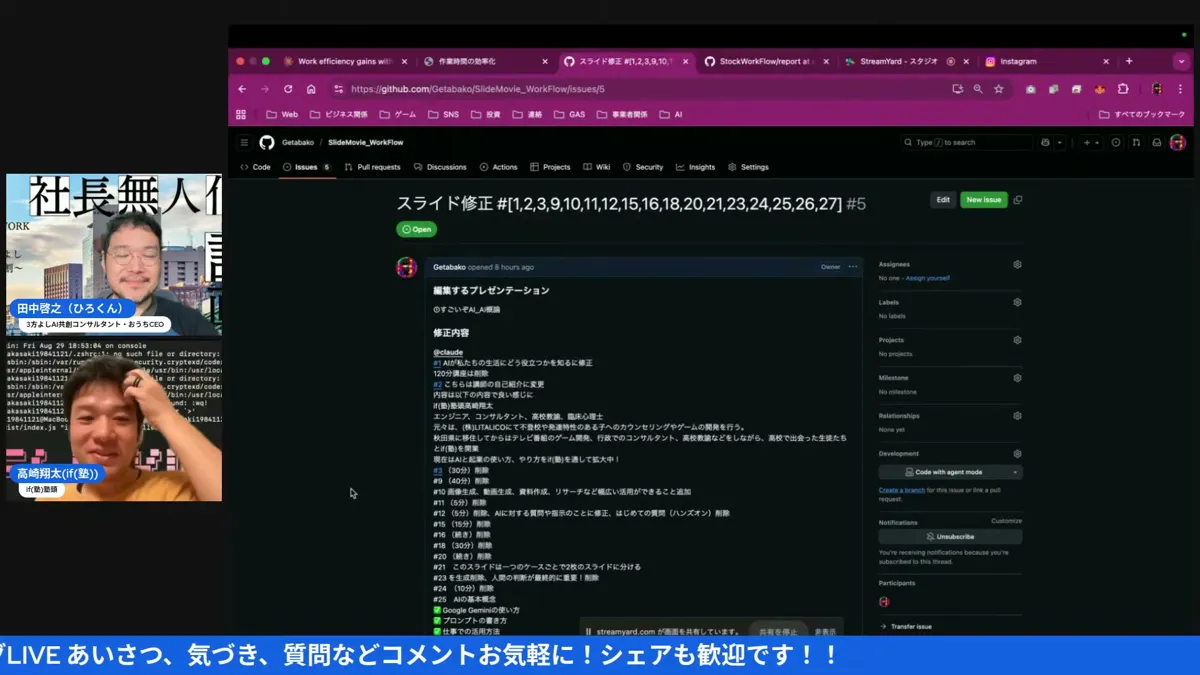Click the Unsubscribe button
Viewport: 1200px width, 675px height.
950,537
